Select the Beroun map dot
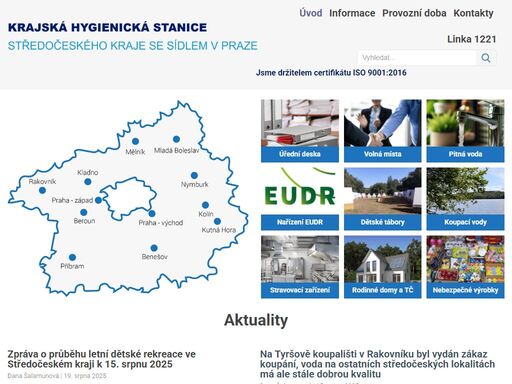The height and width of the screenshot is (384, 512). [84, 212]
